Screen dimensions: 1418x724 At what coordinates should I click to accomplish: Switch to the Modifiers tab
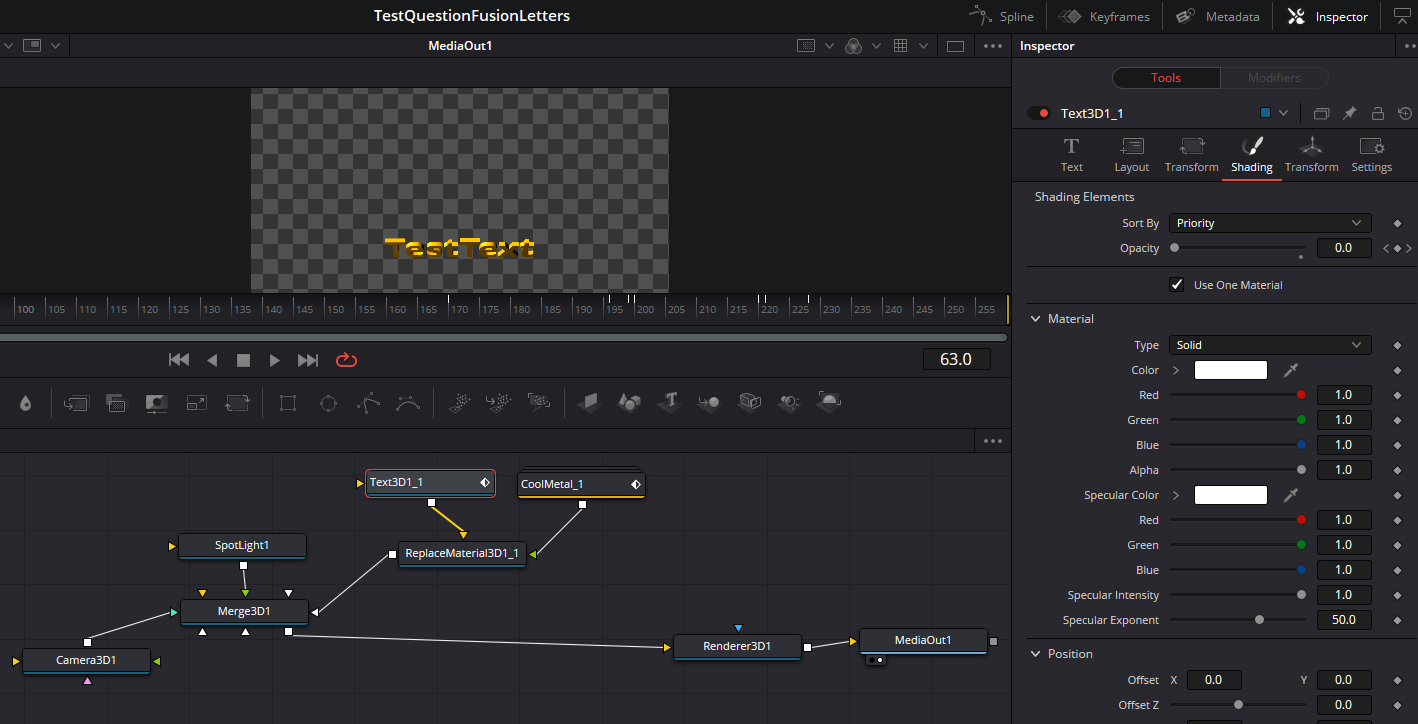(x=1274, y=78)
